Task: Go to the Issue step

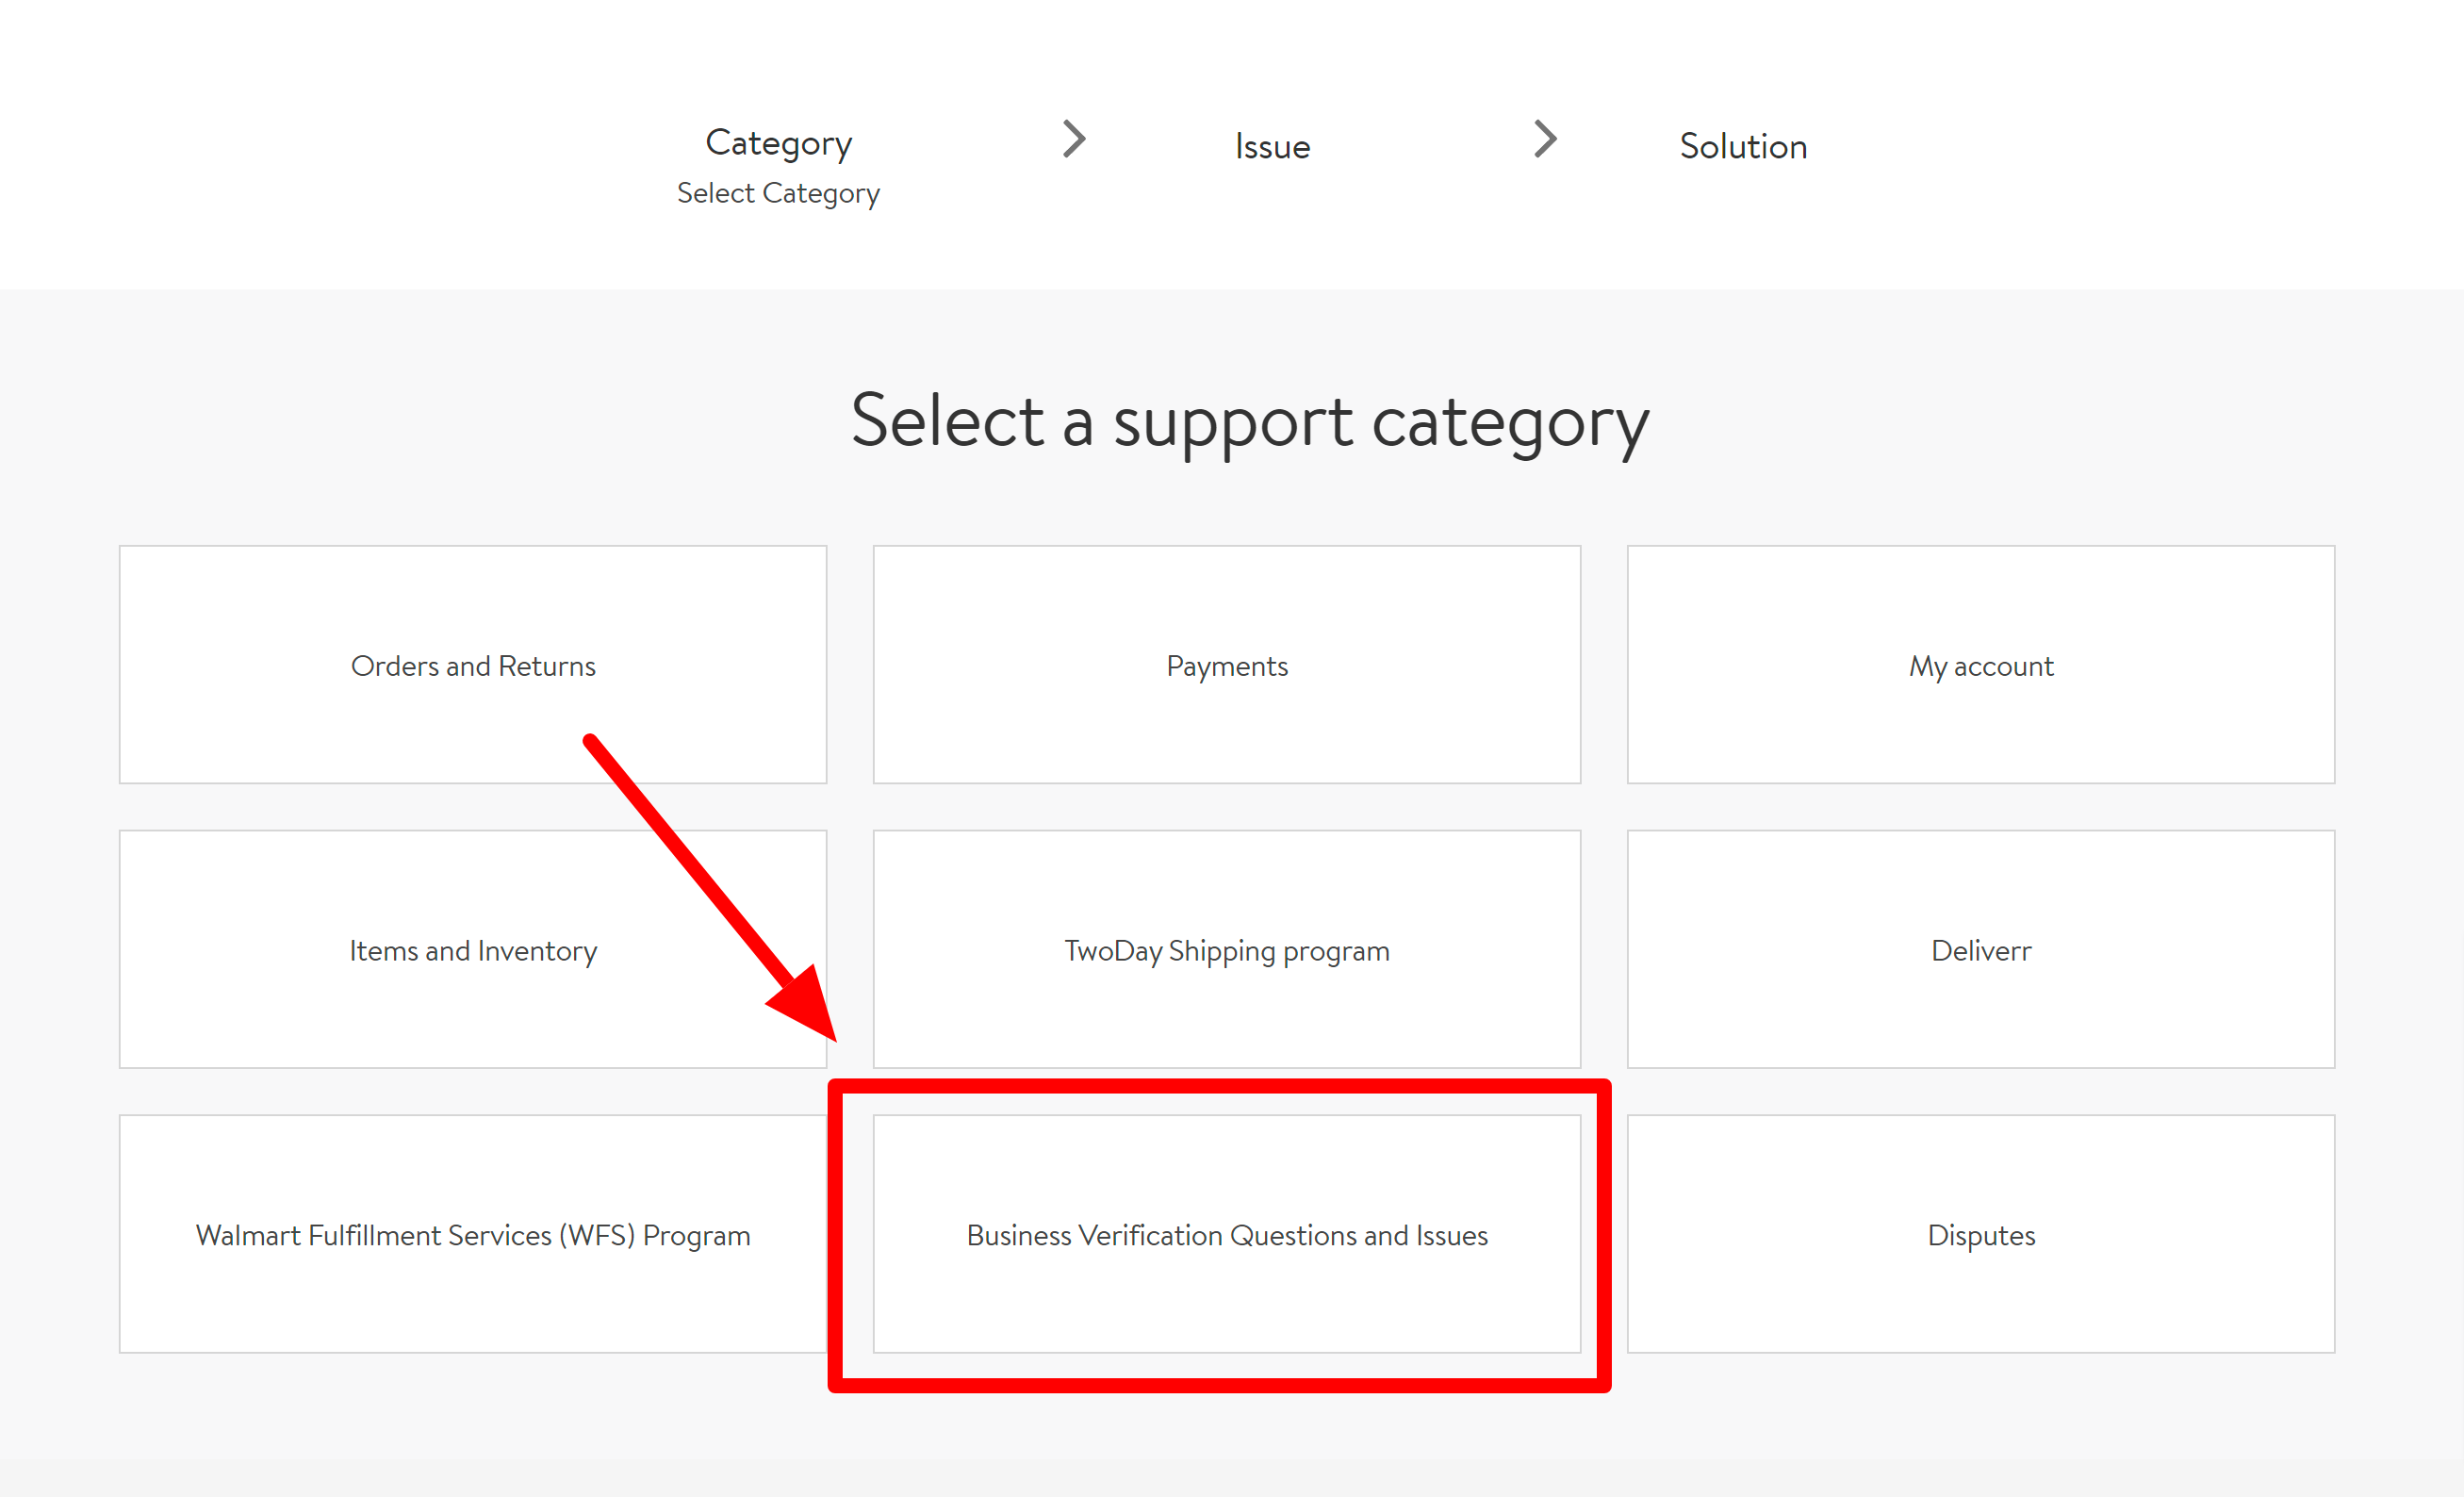Action: point(1272,146)
